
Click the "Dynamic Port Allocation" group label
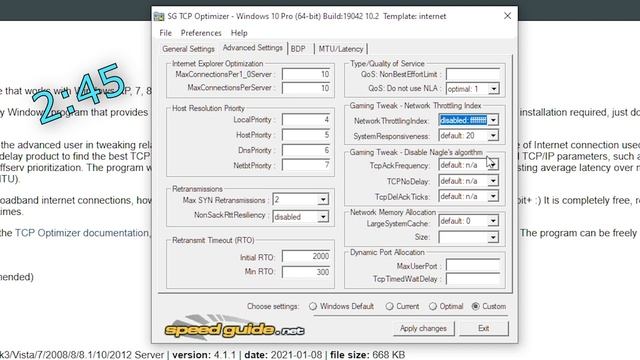[x=387, y=252]
